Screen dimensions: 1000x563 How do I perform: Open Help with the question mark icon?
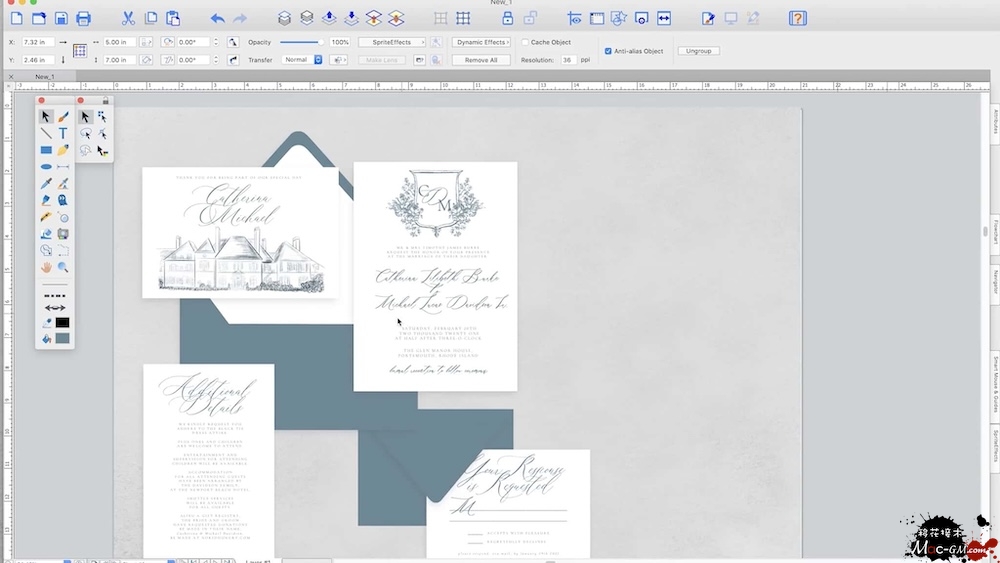click(x=797, y=18)
